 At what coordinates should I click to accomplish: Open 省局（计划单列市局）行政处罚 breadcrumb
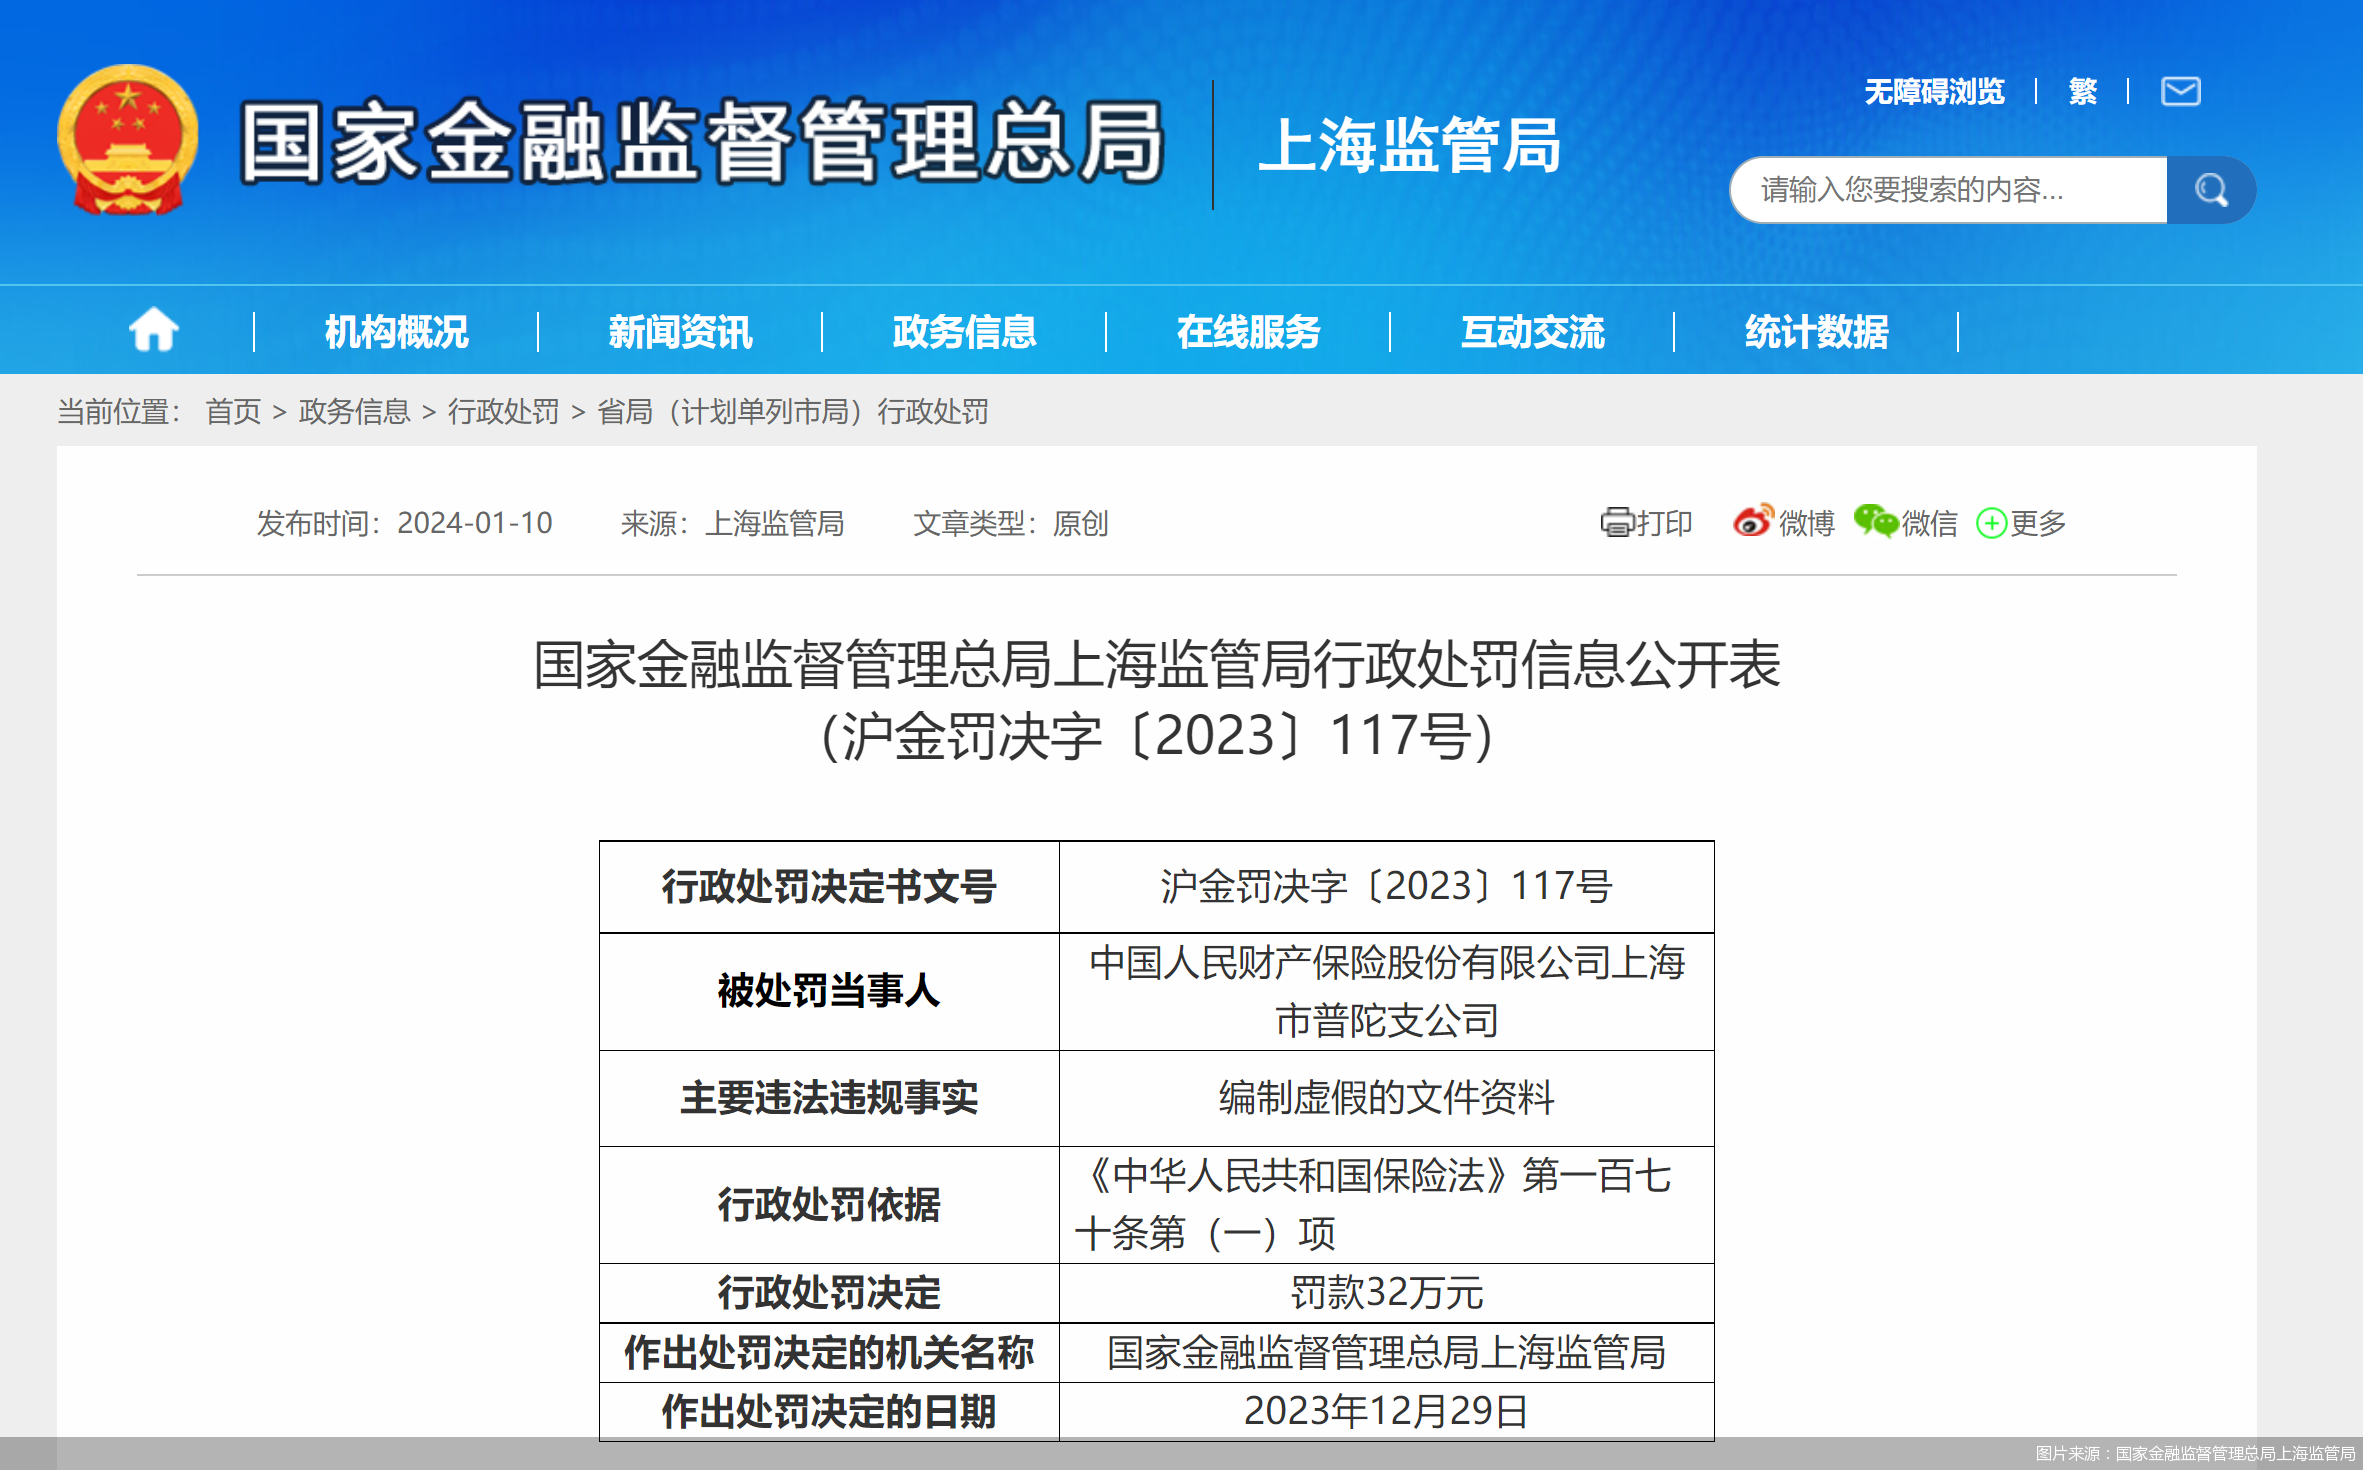click(792, 411)
